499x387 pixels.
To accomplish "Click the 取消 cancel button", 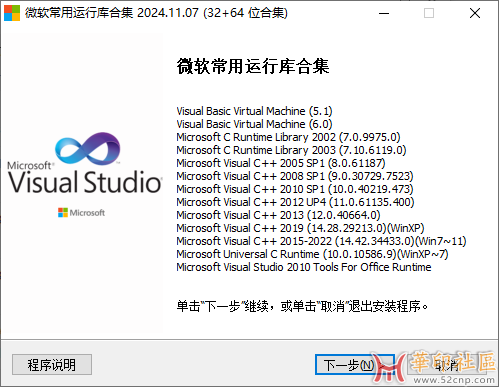I will (447, 364).
